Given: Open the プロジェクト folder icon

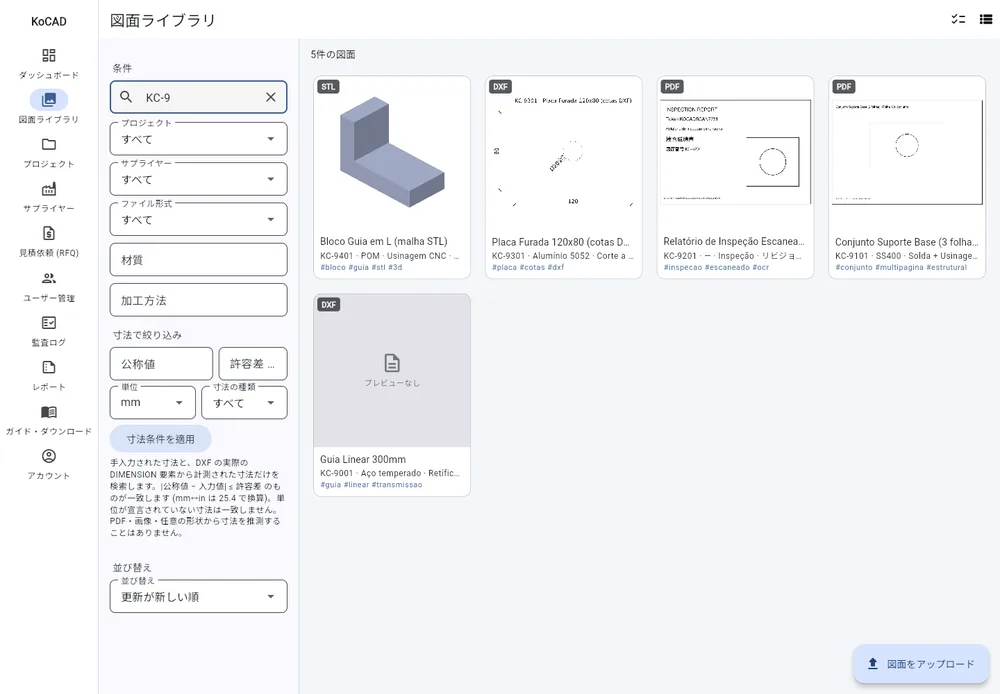Looking at the screenshot, I should [48, 144].
